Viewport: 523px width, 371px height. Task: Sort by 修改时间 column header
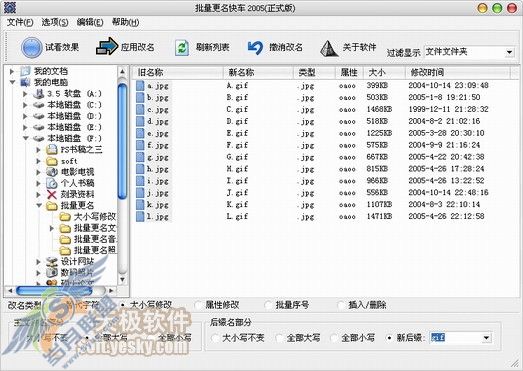[x=458, y=72]
